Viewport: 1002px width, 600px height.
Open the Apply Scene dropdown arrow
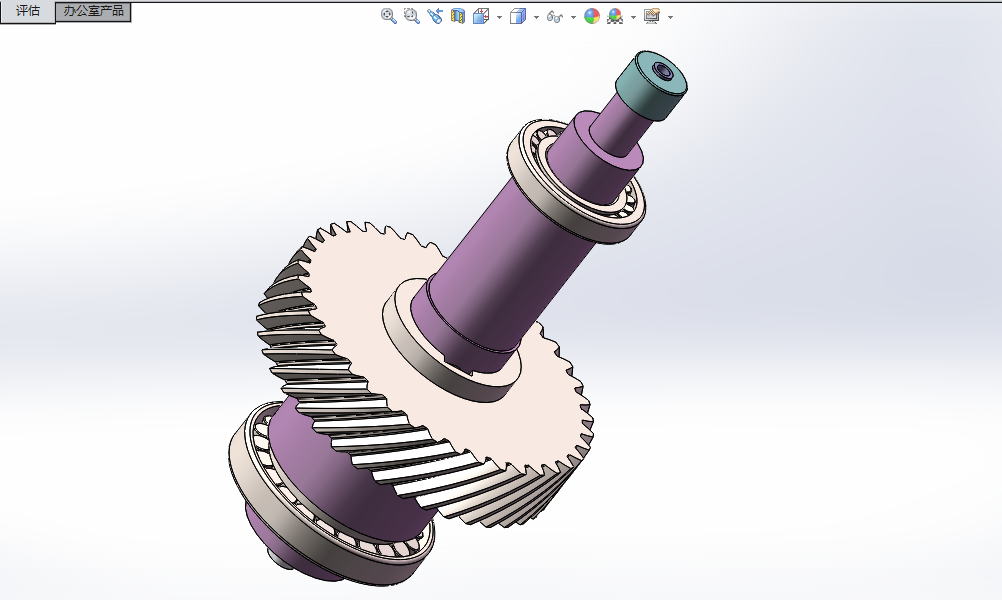[633, 17]
